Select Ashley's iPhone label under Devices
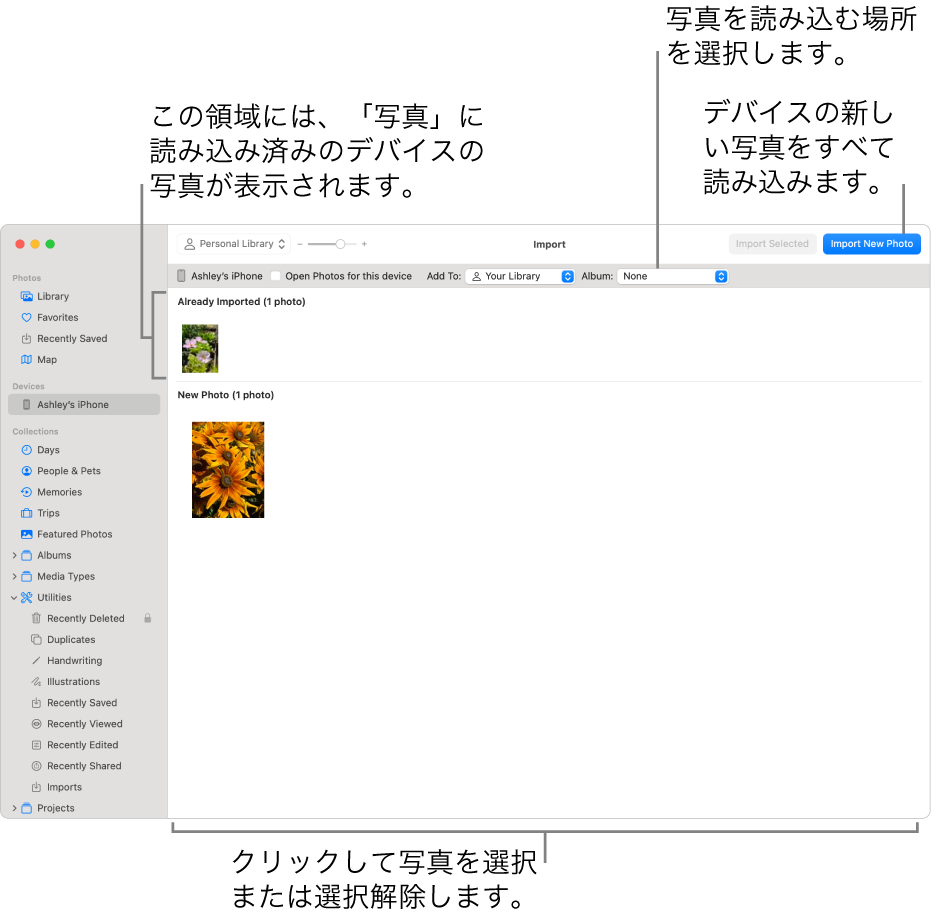 click(73, 405)
